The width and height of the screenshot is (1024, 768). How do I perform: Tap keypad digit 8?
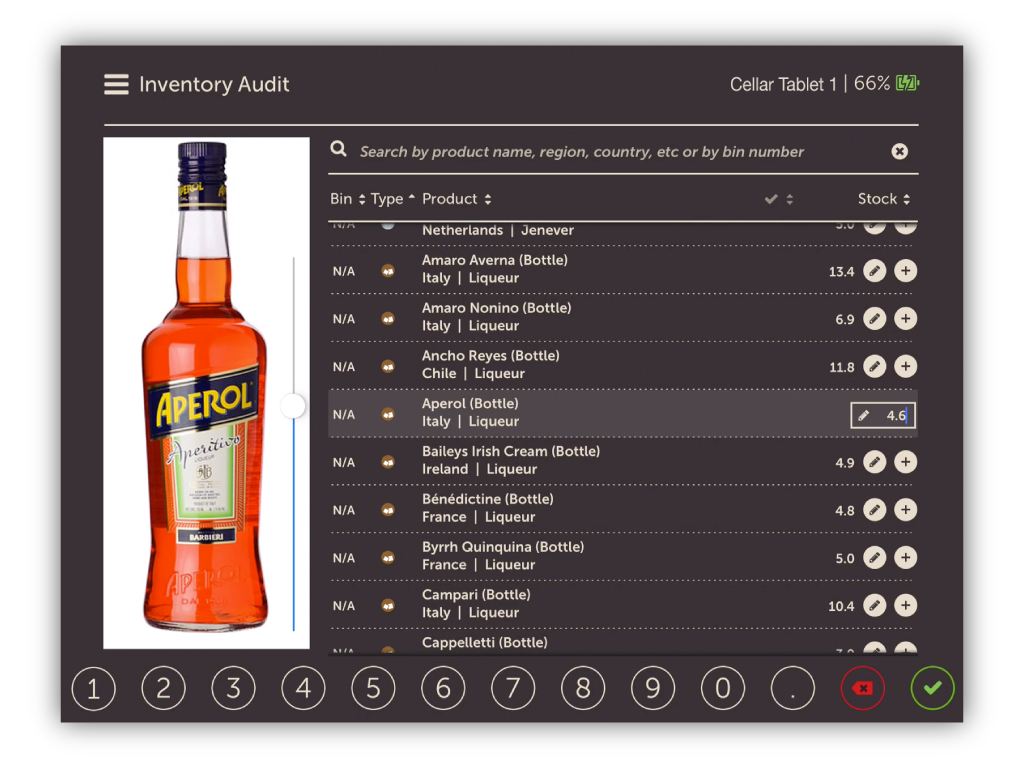(x=583, y=688)
